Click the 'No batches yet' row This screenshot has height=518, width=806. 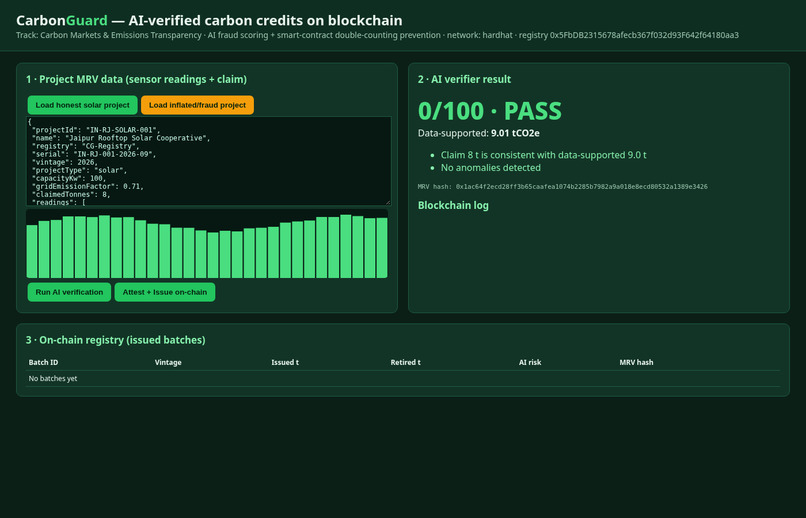pos(403,378)
